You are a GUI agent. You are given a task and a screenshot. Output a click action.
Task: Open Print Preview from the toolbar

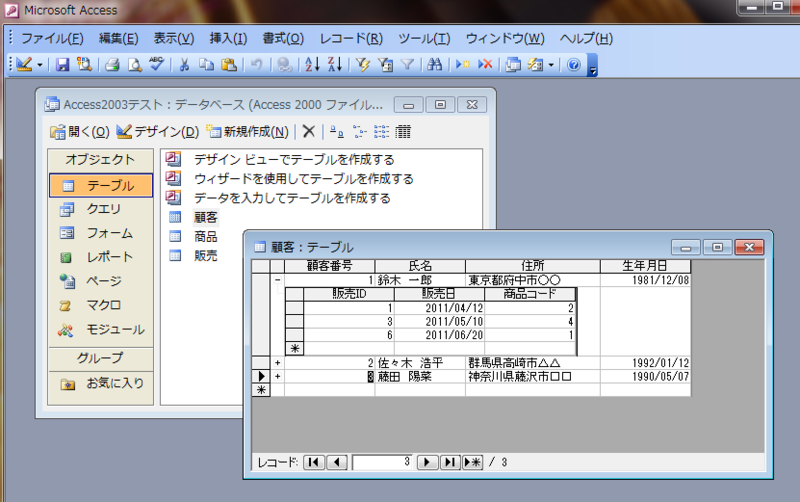click(x=134, y=64)
